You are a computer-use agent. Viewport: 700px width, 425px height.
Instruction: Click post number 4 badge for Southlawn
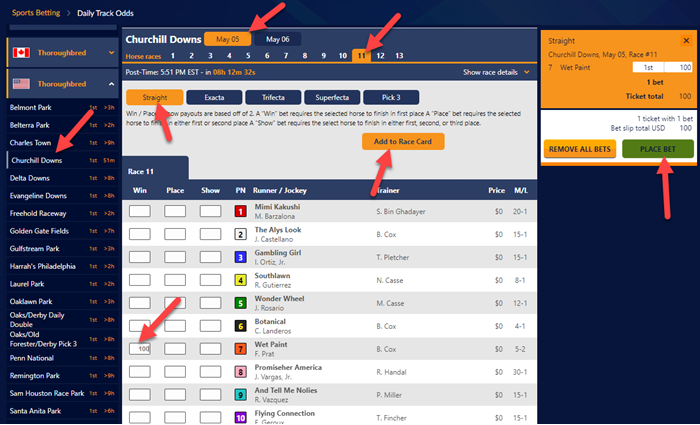[x=241, y=280]
